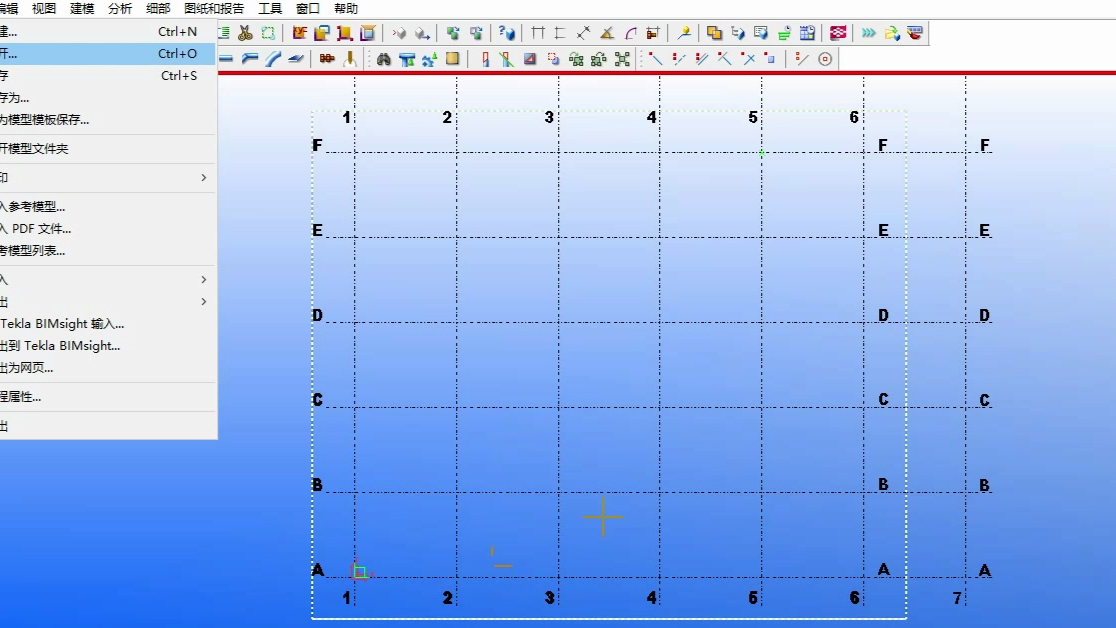Choose the 开模型文件夹 menu entry
This screenshot has width=1116, height=628.
pyautogui.click(x=107, y=149)
